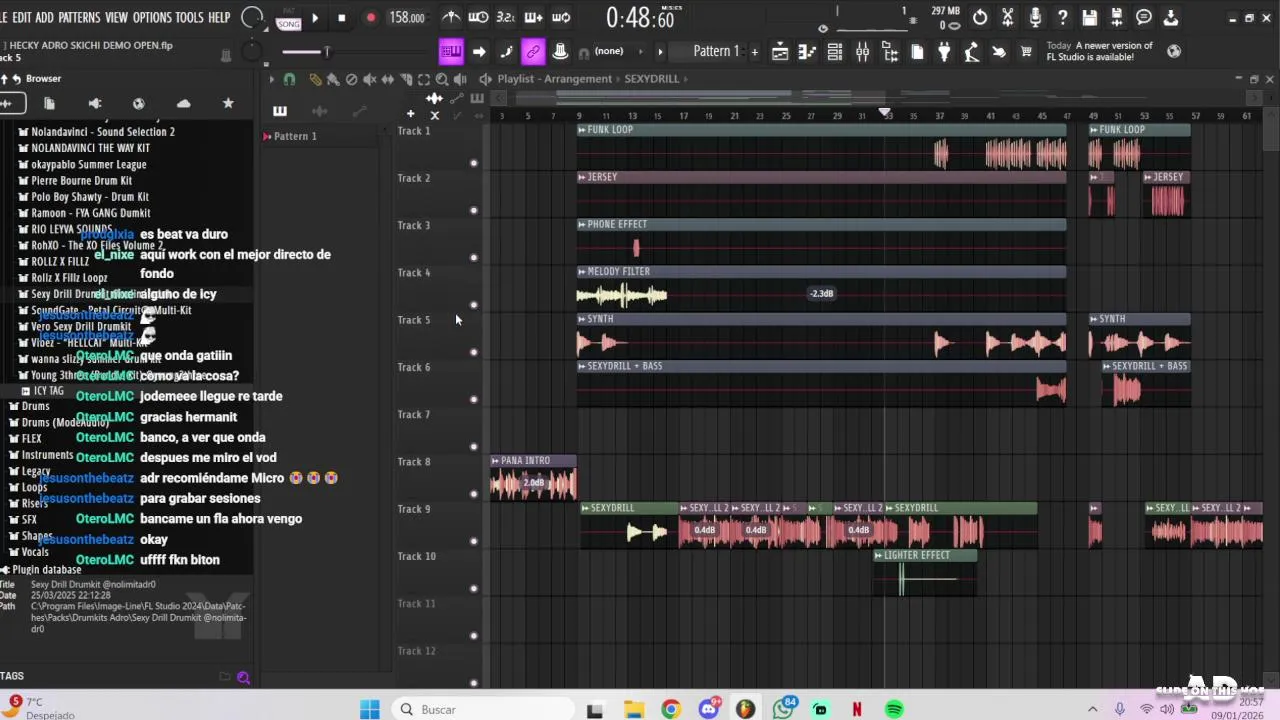
Task: Toggle the metronome
Action: (x=452, y=18)
